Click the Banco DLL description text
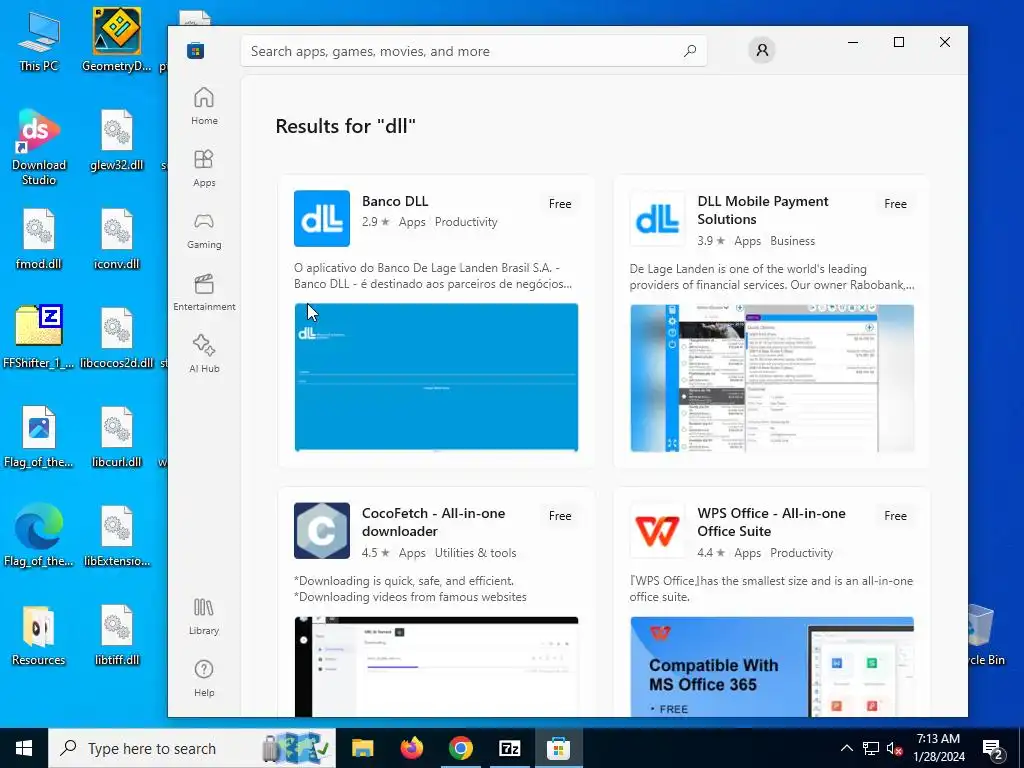The width and height of the screenshot is (1024, 768). click(433, 276)
